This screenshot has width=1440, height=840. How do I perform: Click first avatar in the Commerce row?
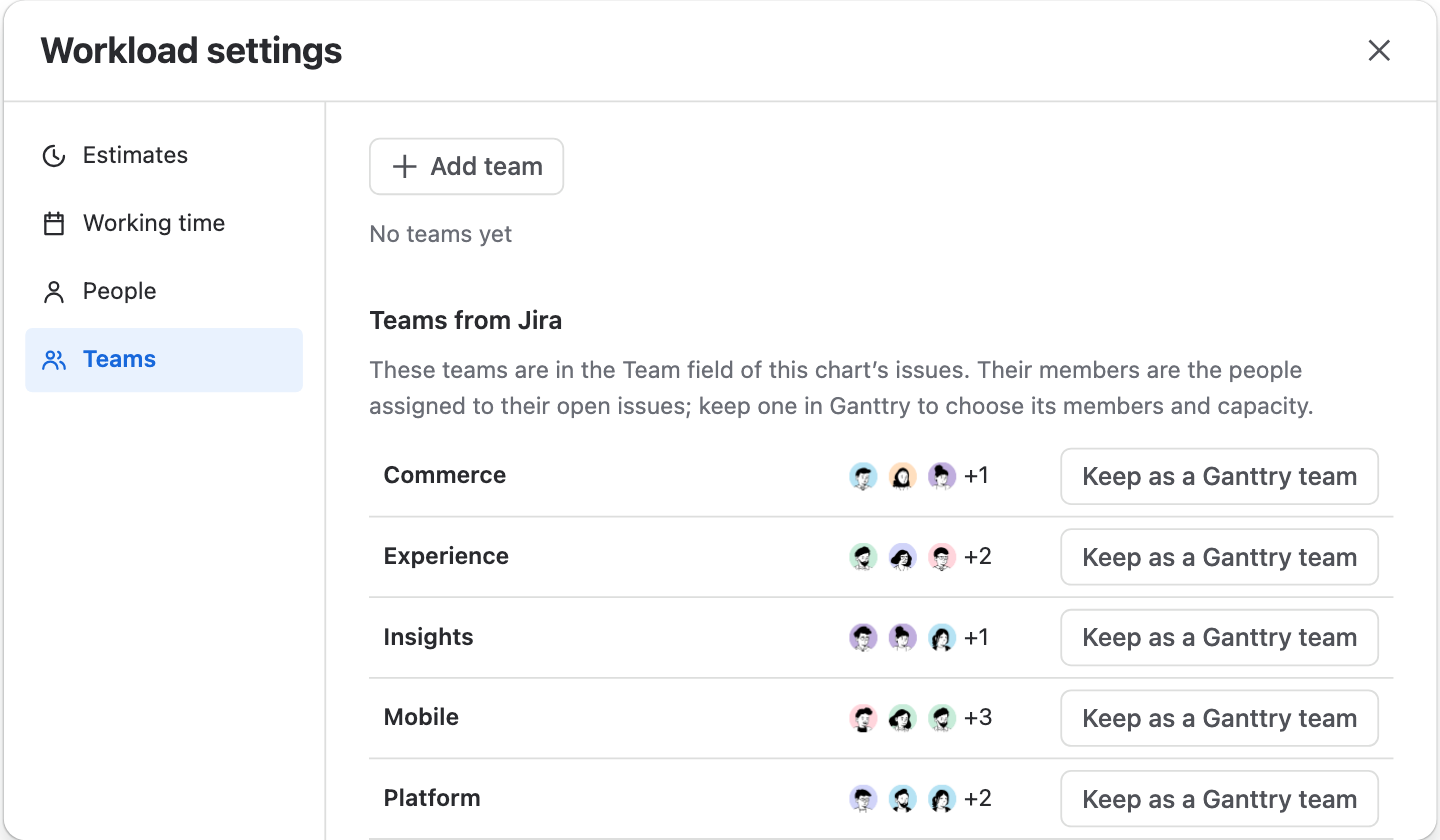[863, 476]
